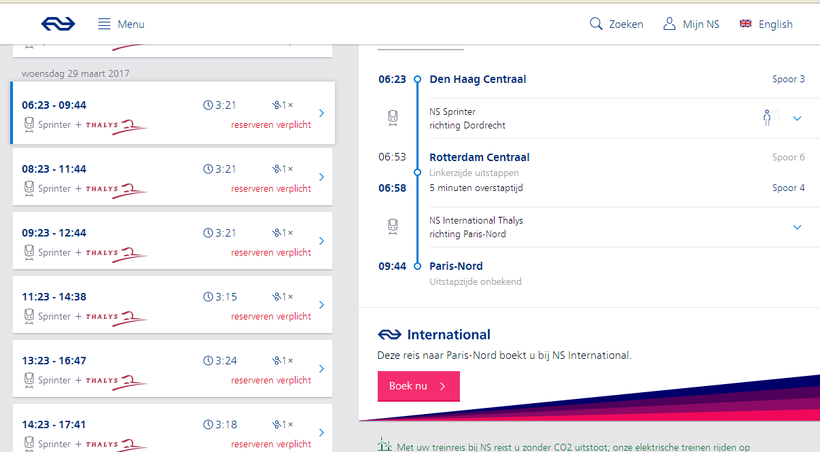Choose the 13:23 - 16:47 journey

pyautogui.click(x=172, y=369)
